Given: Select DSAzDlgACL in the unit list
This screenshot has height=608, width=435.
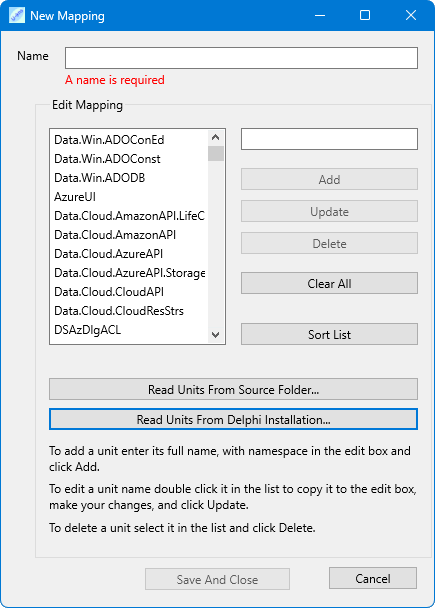Looking at the screenshot, I should (129, 330).
